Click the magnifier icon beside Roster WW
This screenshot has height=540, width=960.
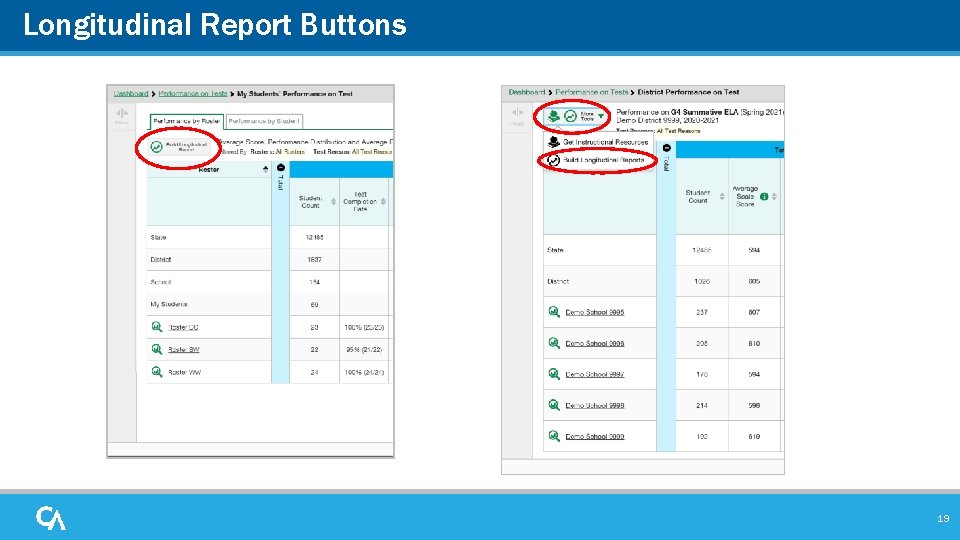pos(157,372)
